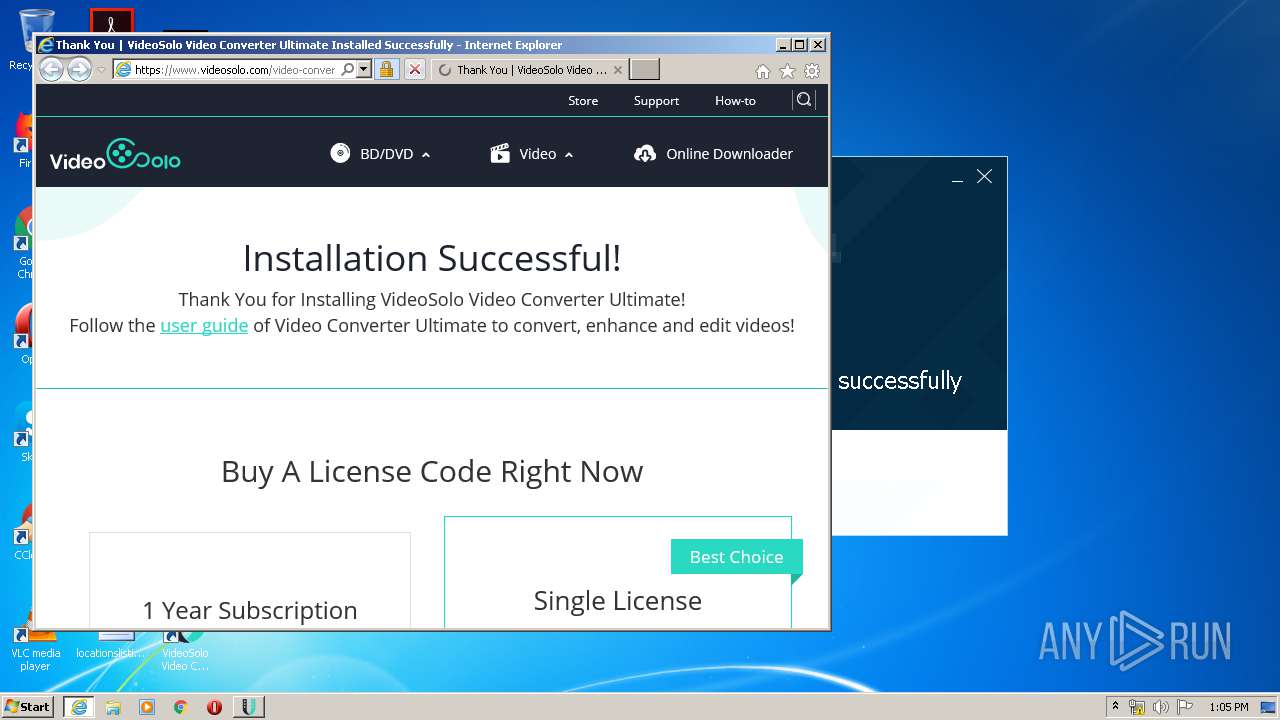Open the security lock report icon
This screenshot has width=1280, height=720.
(x=387, y=70)
